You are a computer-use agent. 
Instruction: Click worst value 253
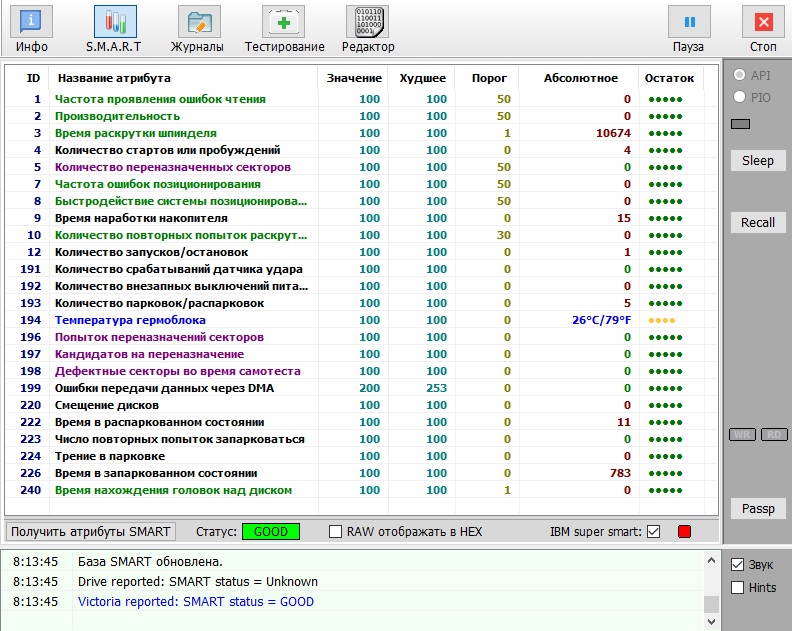(436, 388)
